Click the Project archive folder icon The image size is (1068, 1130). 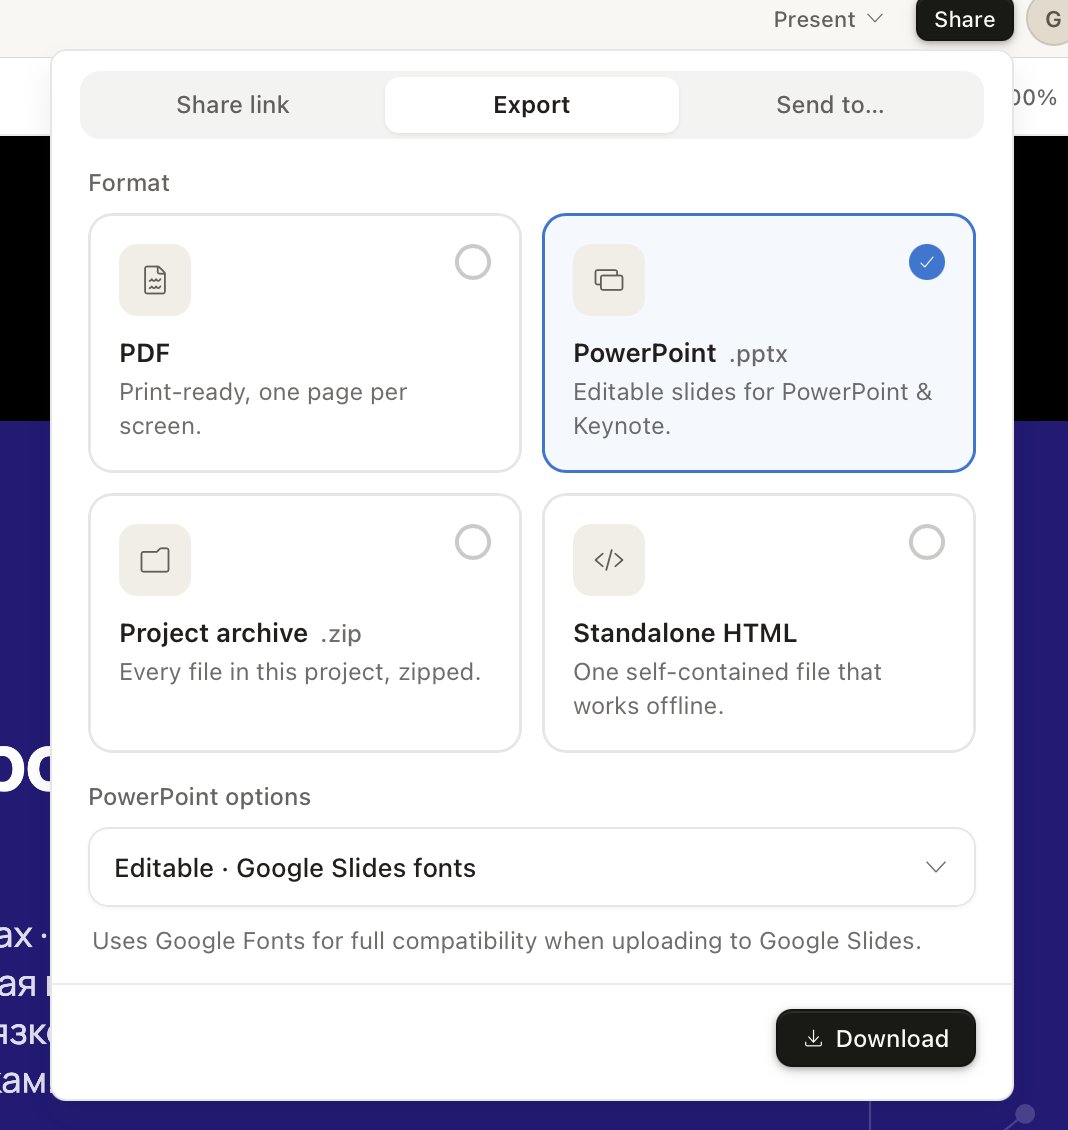click(x=155, y=560)
